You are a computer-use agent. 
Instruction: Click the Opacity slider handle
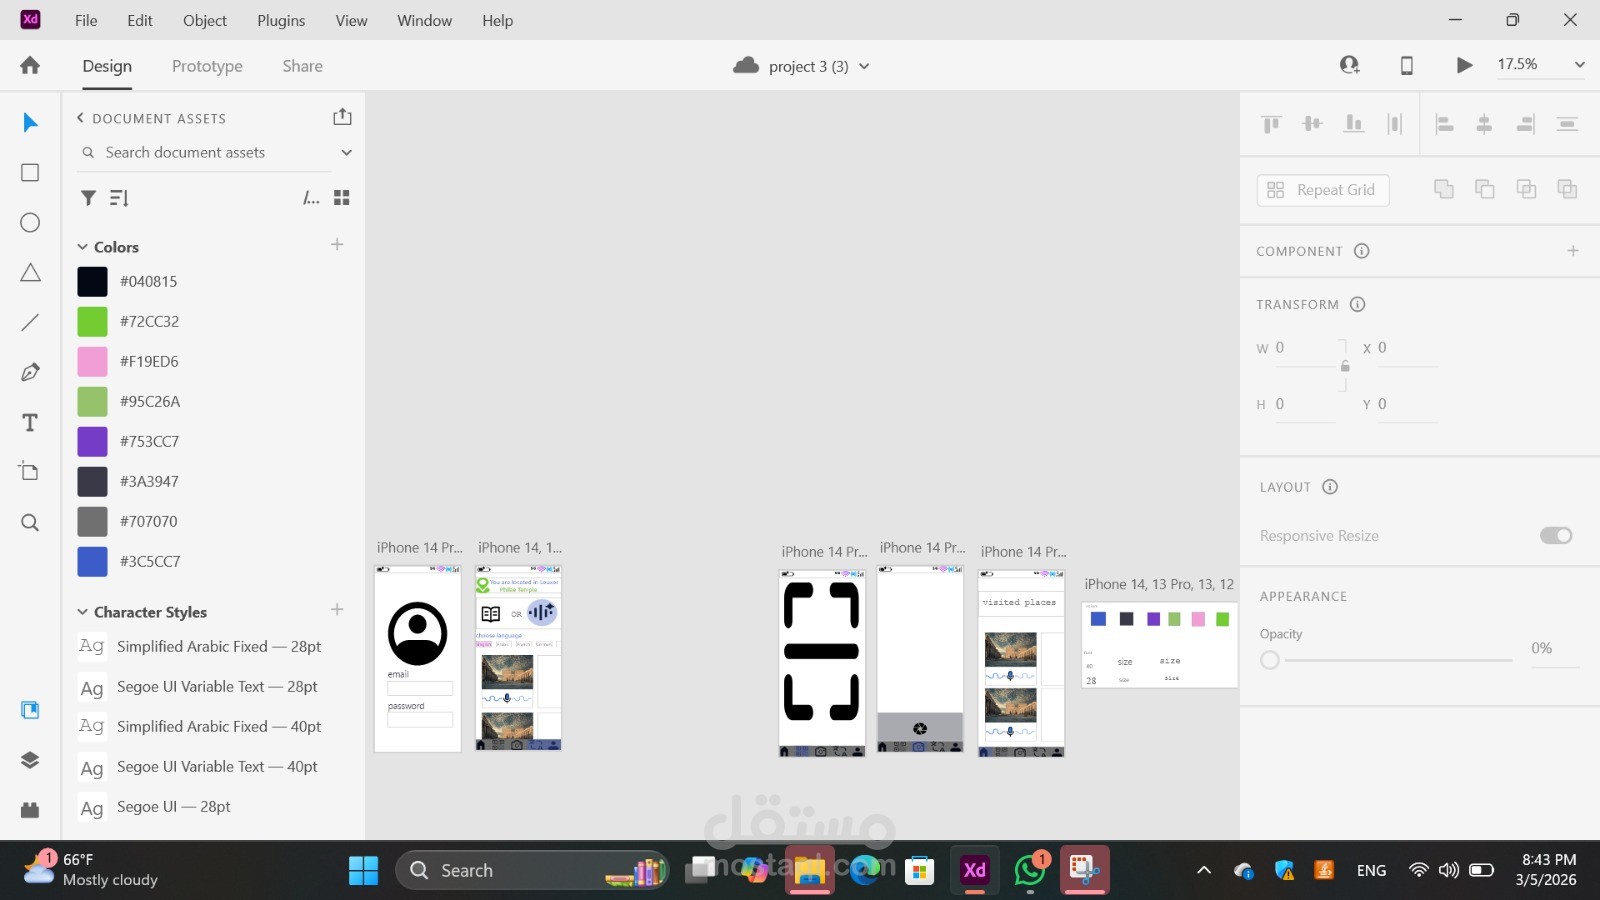pyautogui.click(x=1270, y=660)
